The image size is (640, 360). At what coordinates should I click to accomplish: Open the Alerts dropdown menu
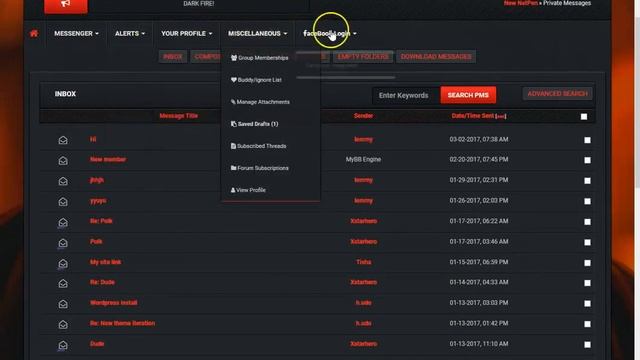pos(130,33)
